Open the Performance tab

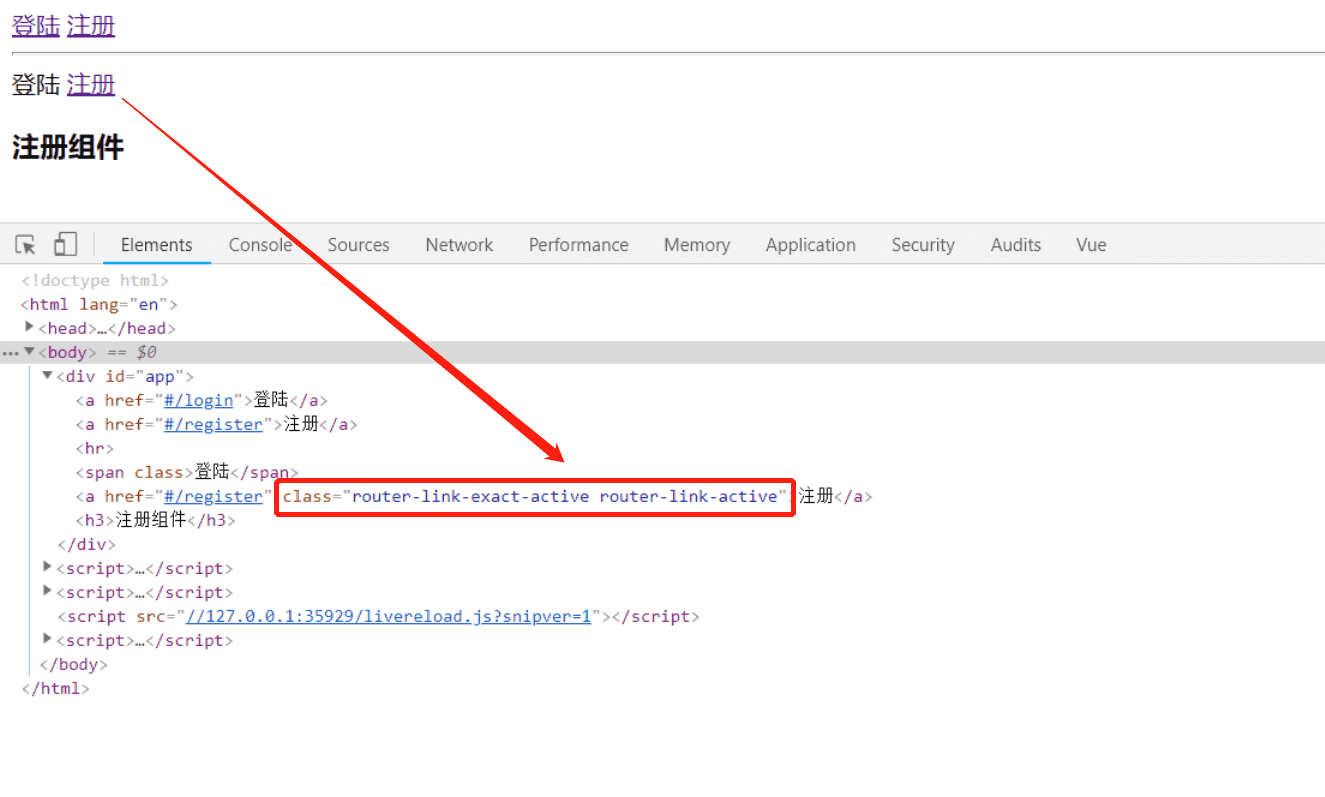tap(579, 245)
